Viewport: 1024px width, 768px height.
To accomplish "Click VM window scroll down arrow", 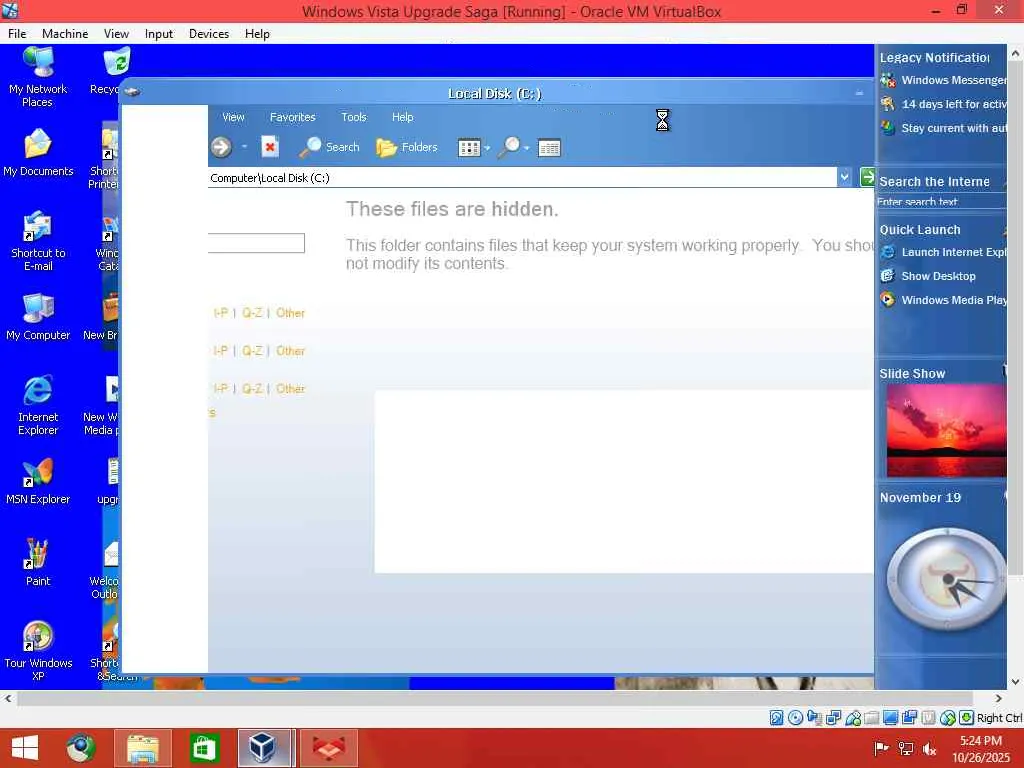I will [x=1016, y=682].
